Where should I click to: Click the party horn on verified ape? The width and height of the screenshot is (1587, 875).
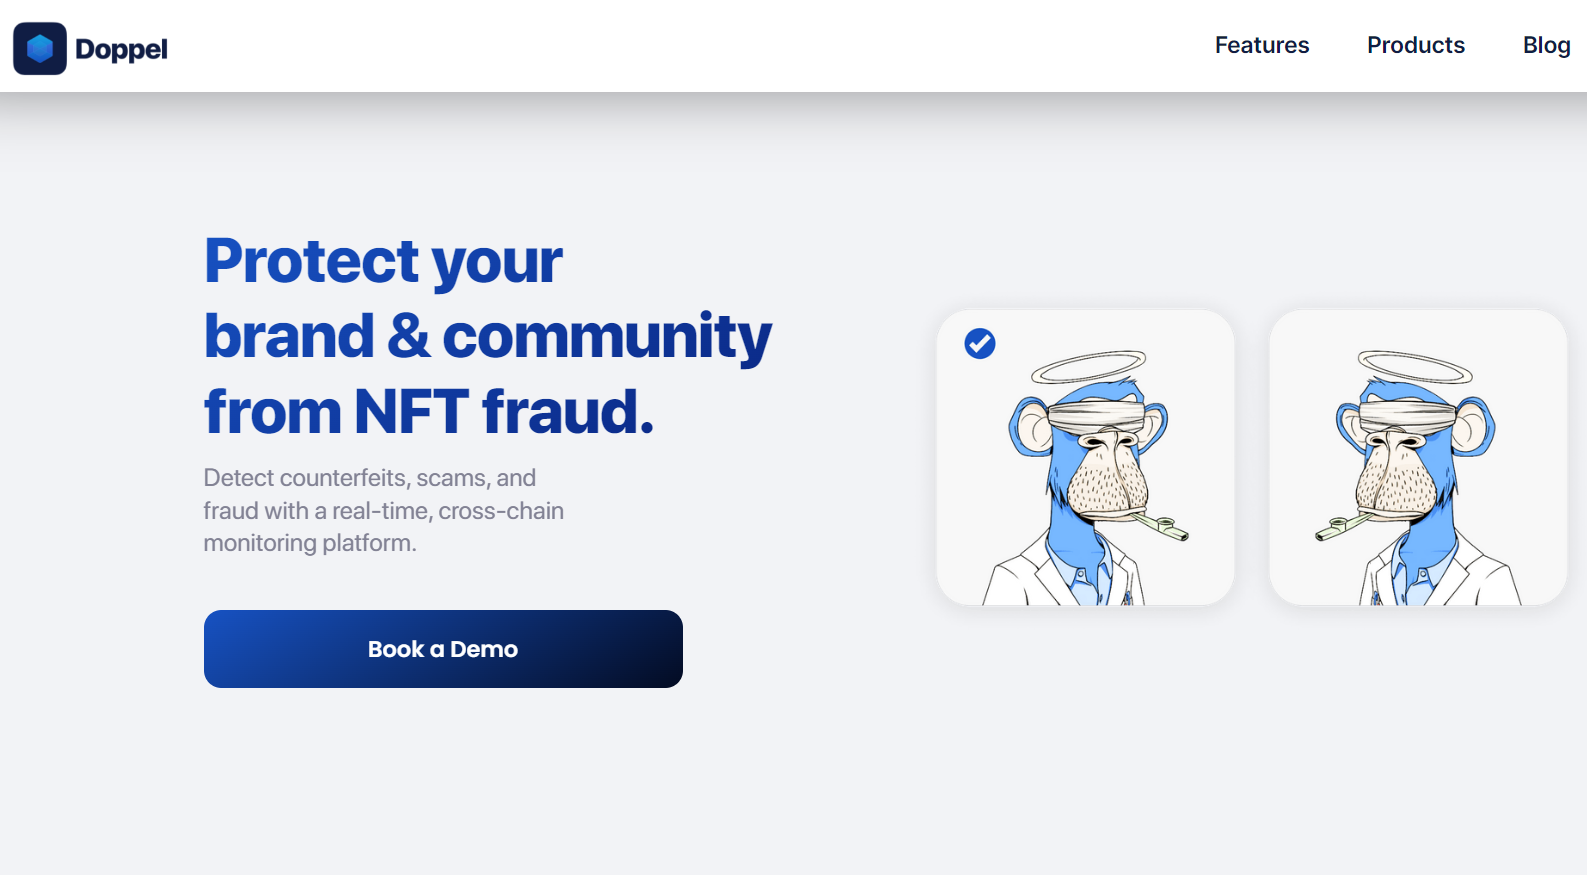(1160, 525)
